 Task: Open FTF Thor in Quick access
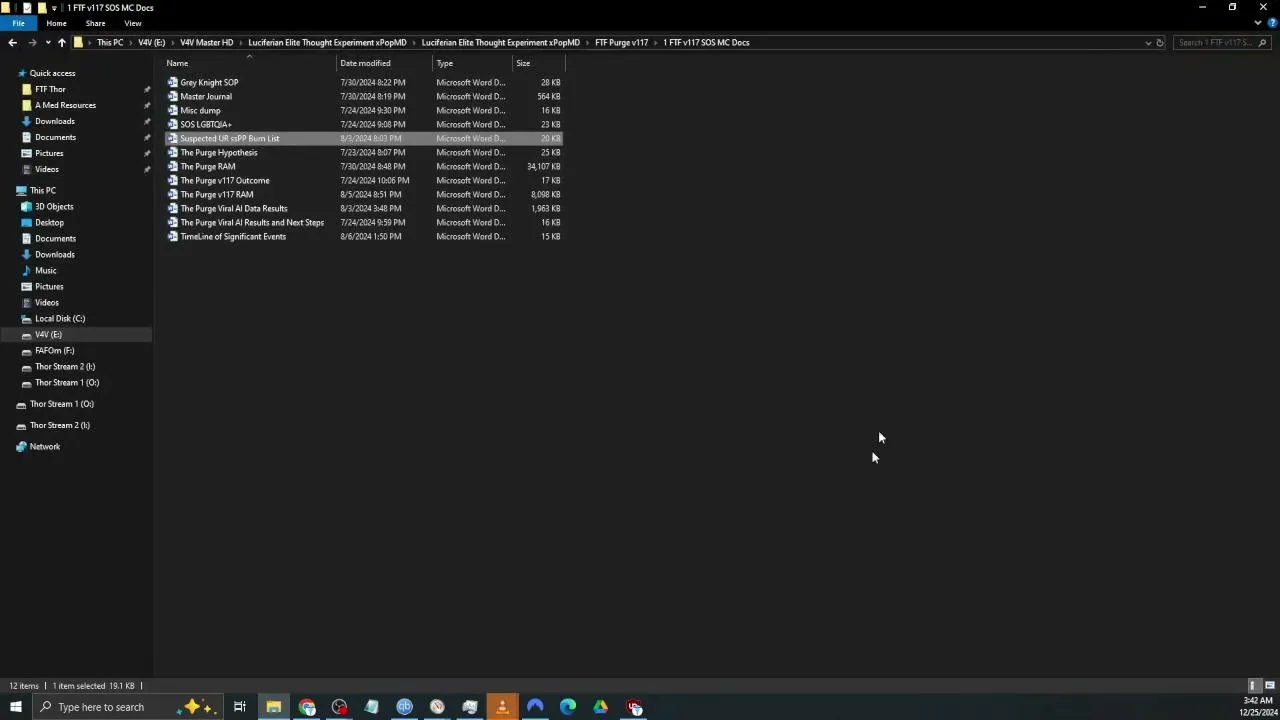pos(50,89)
